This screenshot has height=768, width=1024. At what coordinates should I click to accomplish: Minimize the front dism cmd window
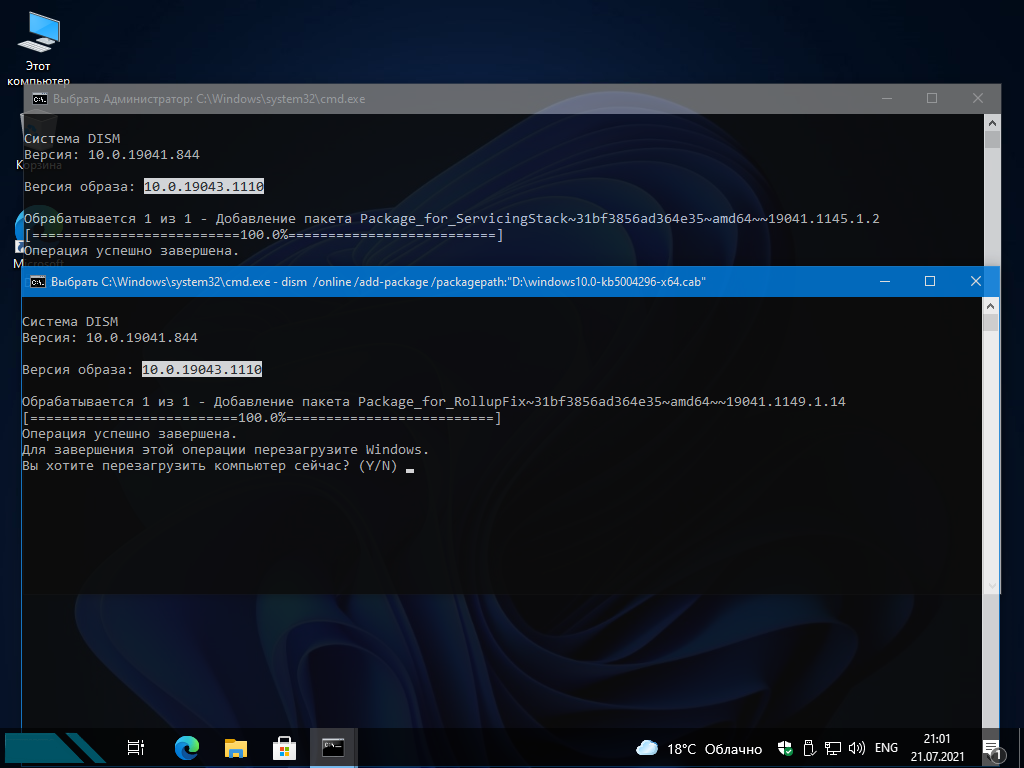pyautogui.click(x=884, y=282)
